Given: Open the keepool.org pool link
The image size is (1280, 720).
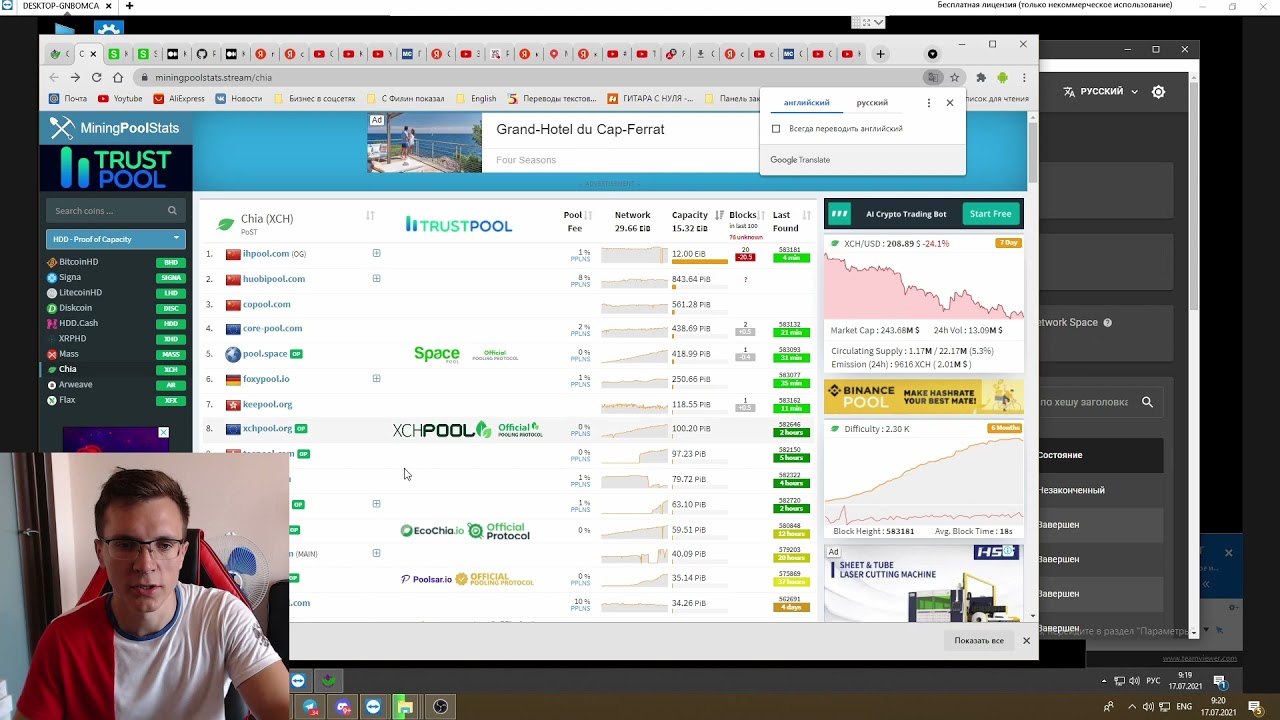Looking at the screenshot, I should click(267, 404).
